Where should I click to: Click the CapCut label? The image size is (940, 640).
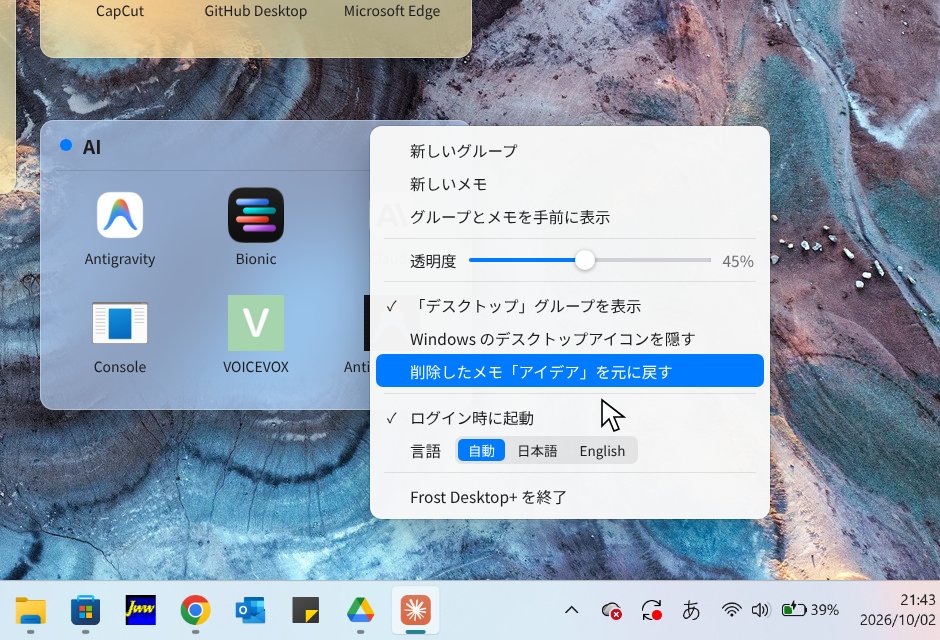120,11
